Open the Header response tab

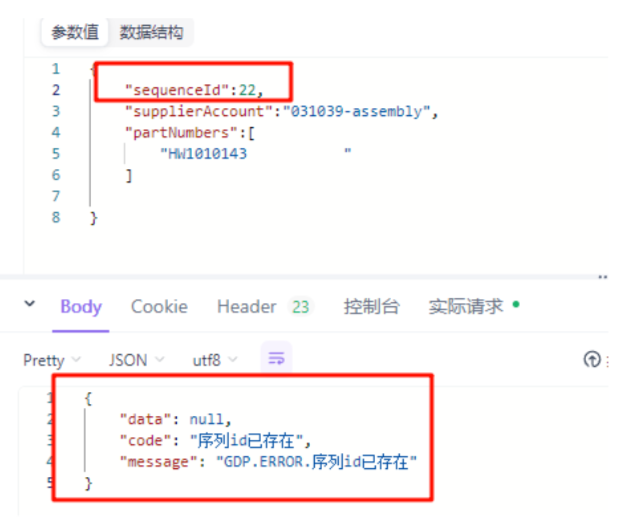tap(246, 307)
